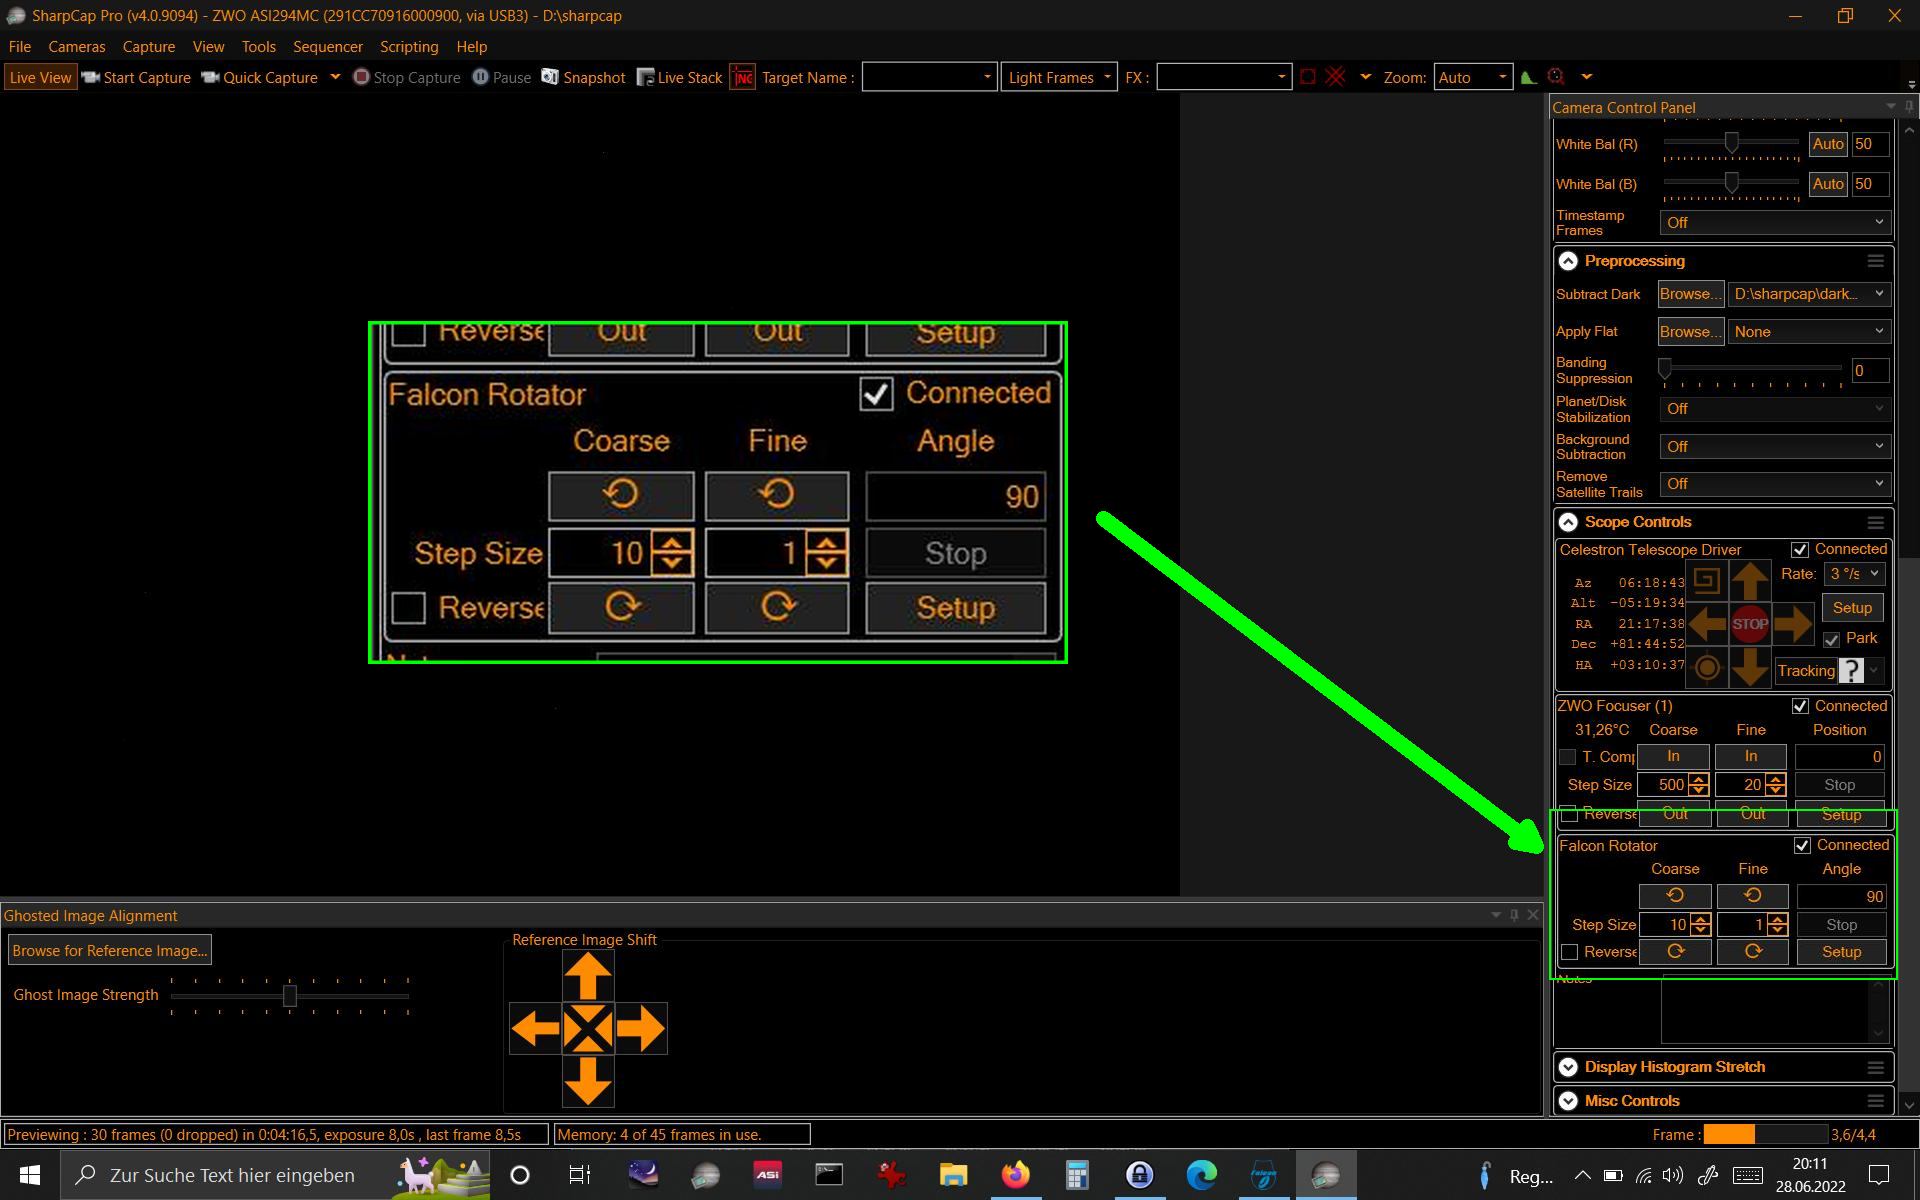Shift the reference image left
The height and width of the screenshot is (1200, 1920).
click(535, 1028)
